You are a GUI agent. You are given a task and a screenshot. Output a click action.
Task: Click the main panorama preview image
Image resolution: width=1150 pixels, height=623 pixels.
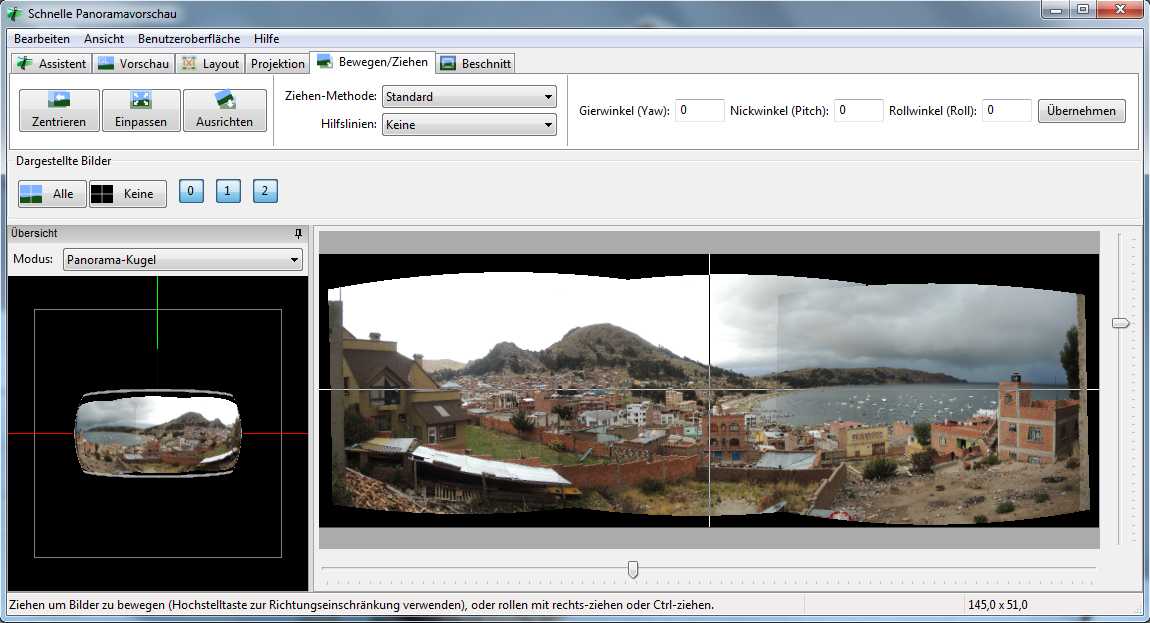pyautogui.click(x=708, y=390)
